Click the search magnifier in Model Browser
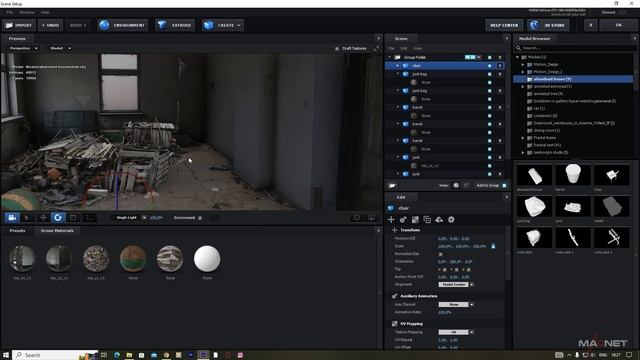Screen dimensions: 640x360 point(518,48)
